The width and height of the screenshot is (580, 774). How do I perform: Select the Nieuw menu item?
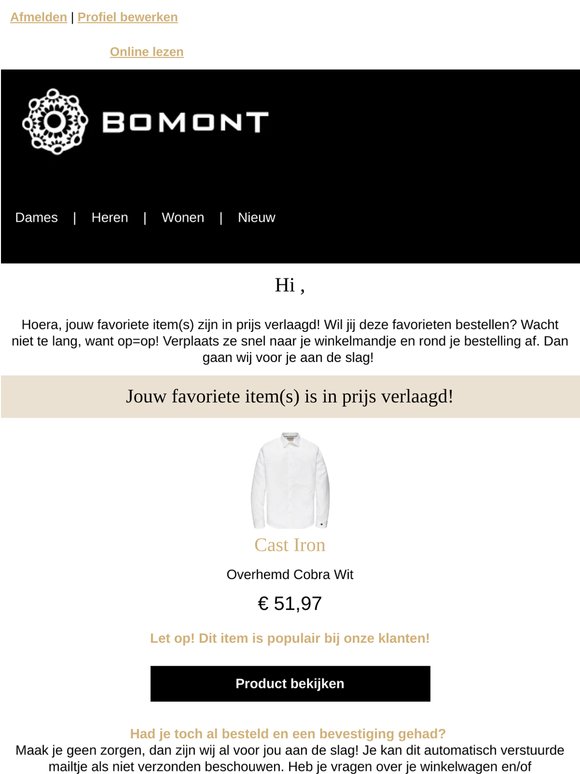(x=256, y=218)
